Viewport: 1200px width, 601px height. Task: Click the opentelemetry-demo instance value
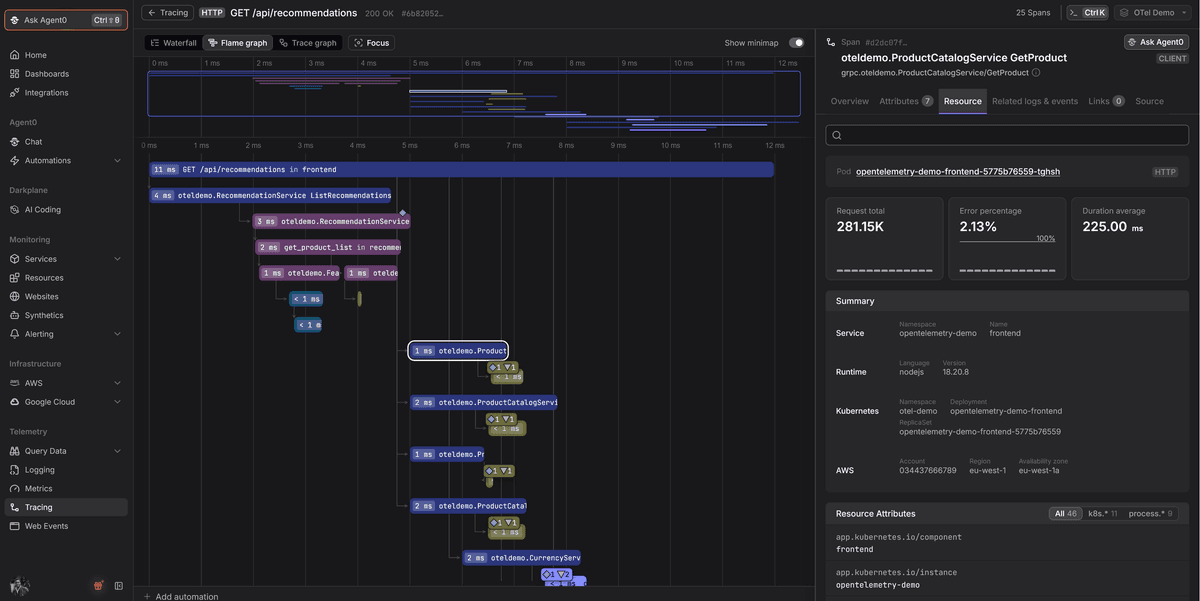click(877, 585)
